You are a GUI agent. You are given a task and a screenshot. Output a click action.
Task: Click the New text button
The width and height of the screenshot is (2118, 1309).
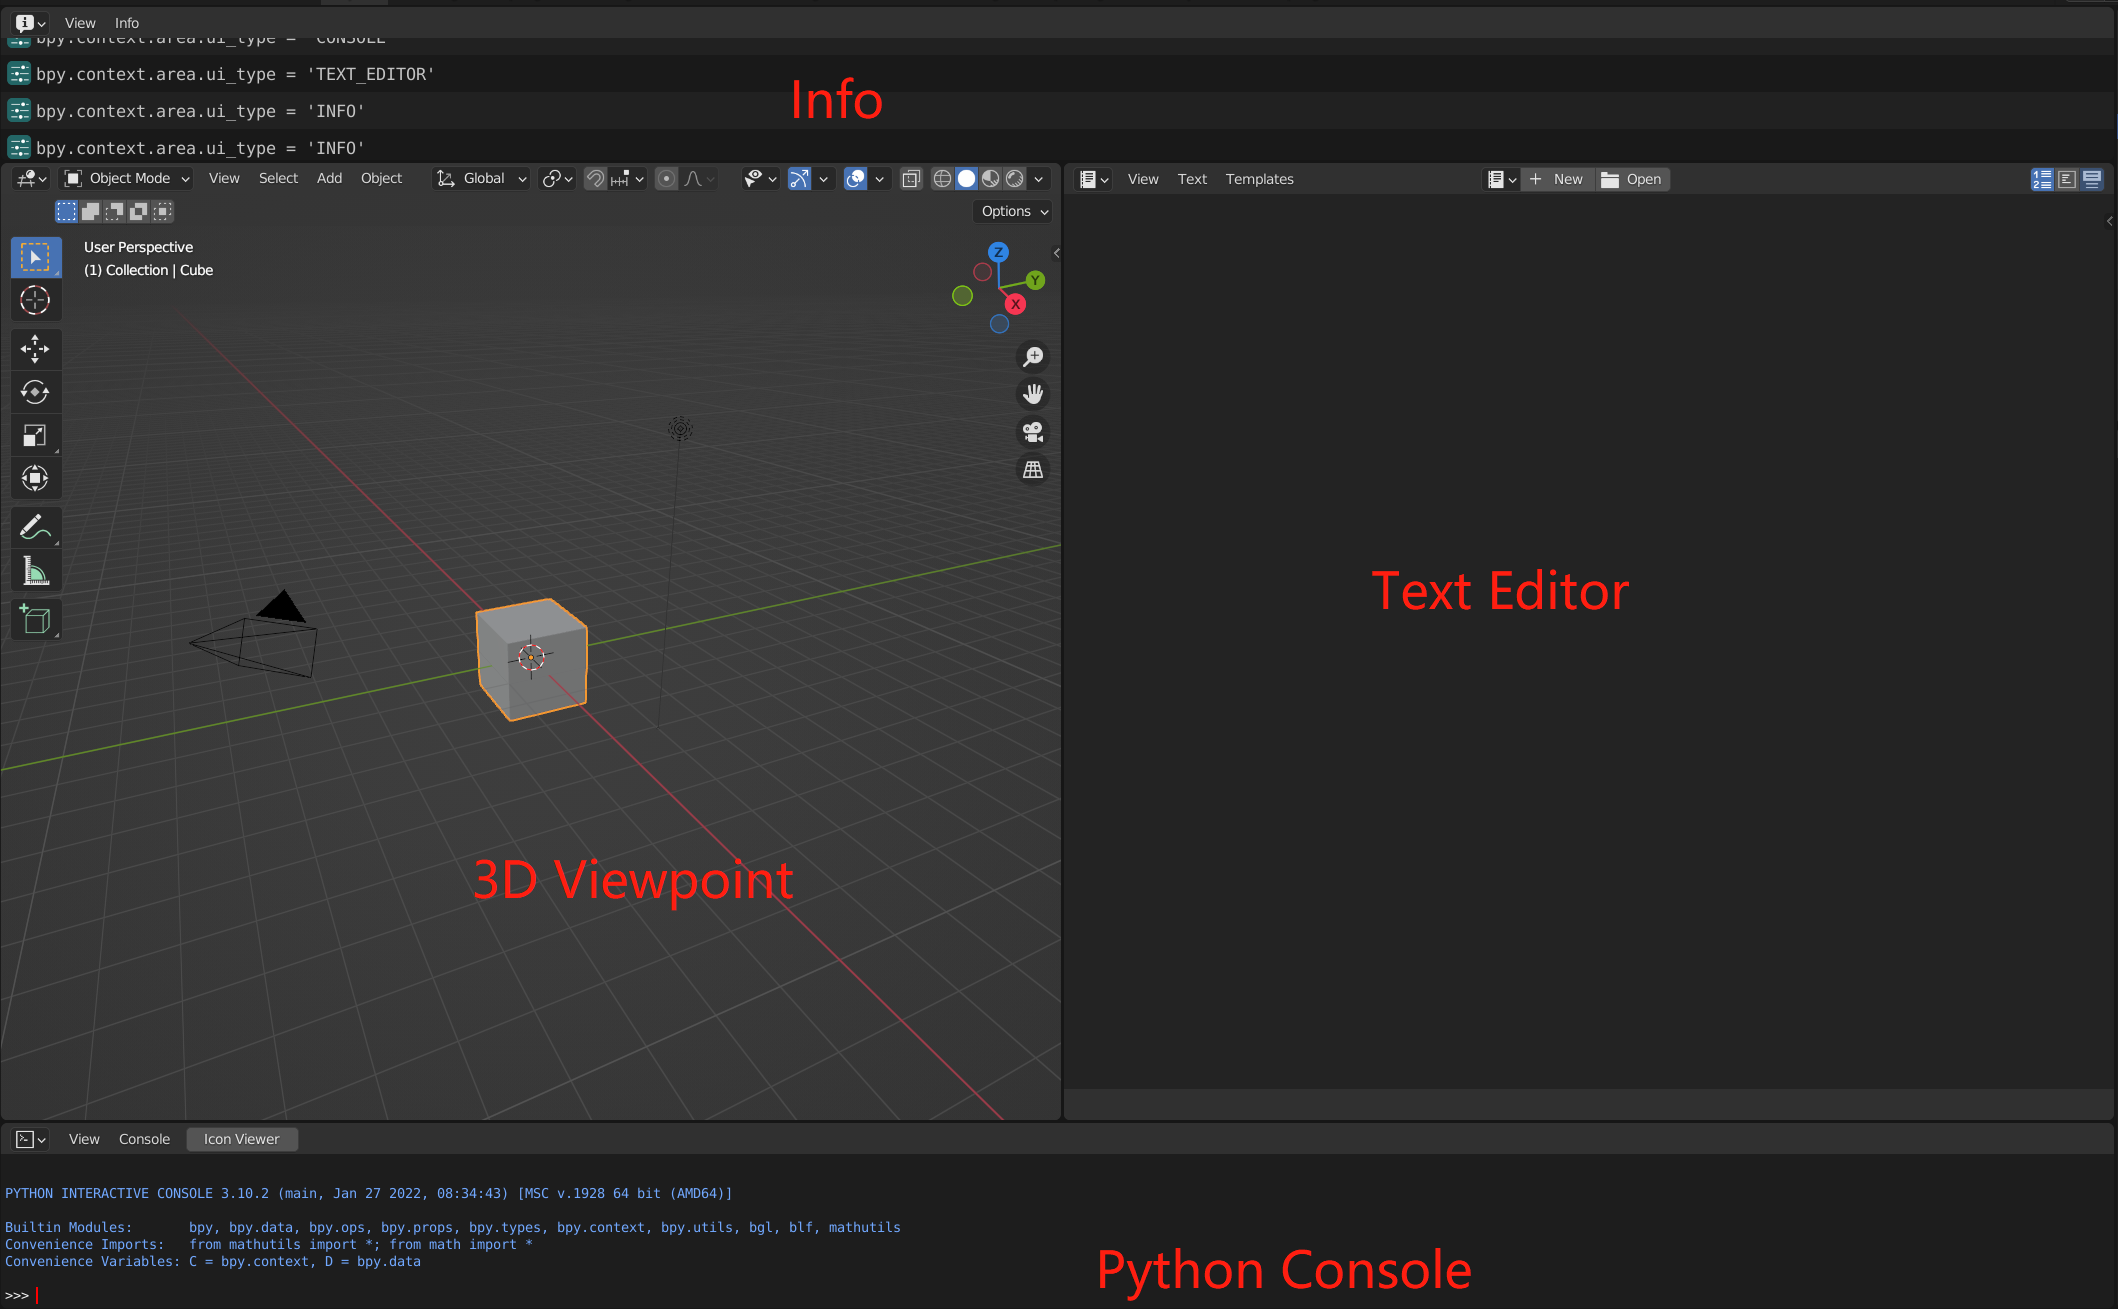[1557, 179]
